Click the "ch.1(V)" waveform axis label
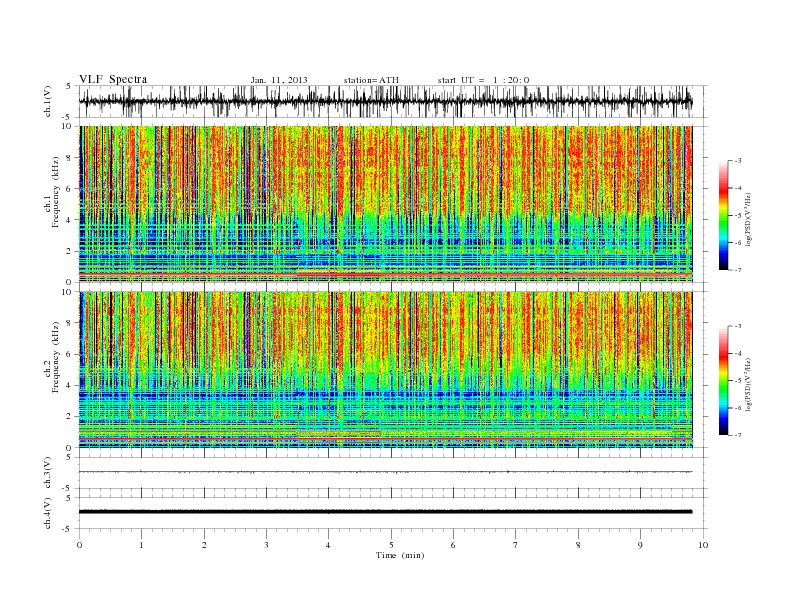Viewport: 792px width, 612px height. (x=48, y=101)
